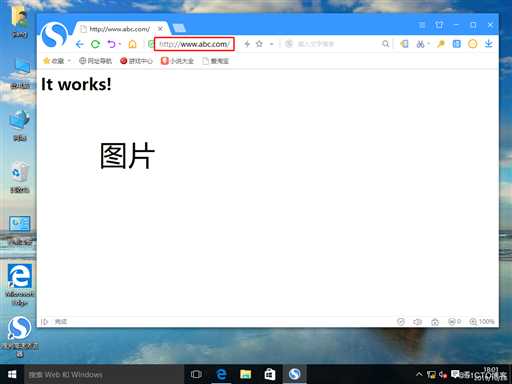Open the favorites star bookmark button

53,61
